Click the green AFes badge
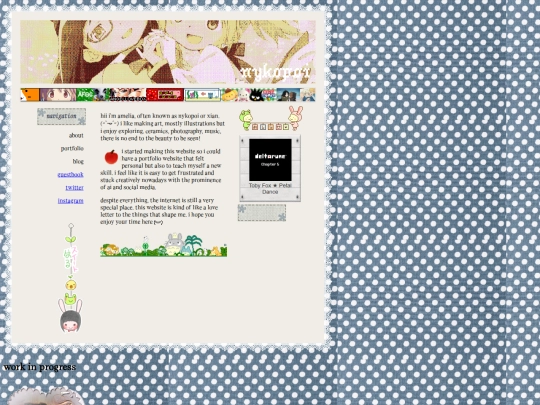The width and height of the screenshot is (540, 405). coord(93,95)
